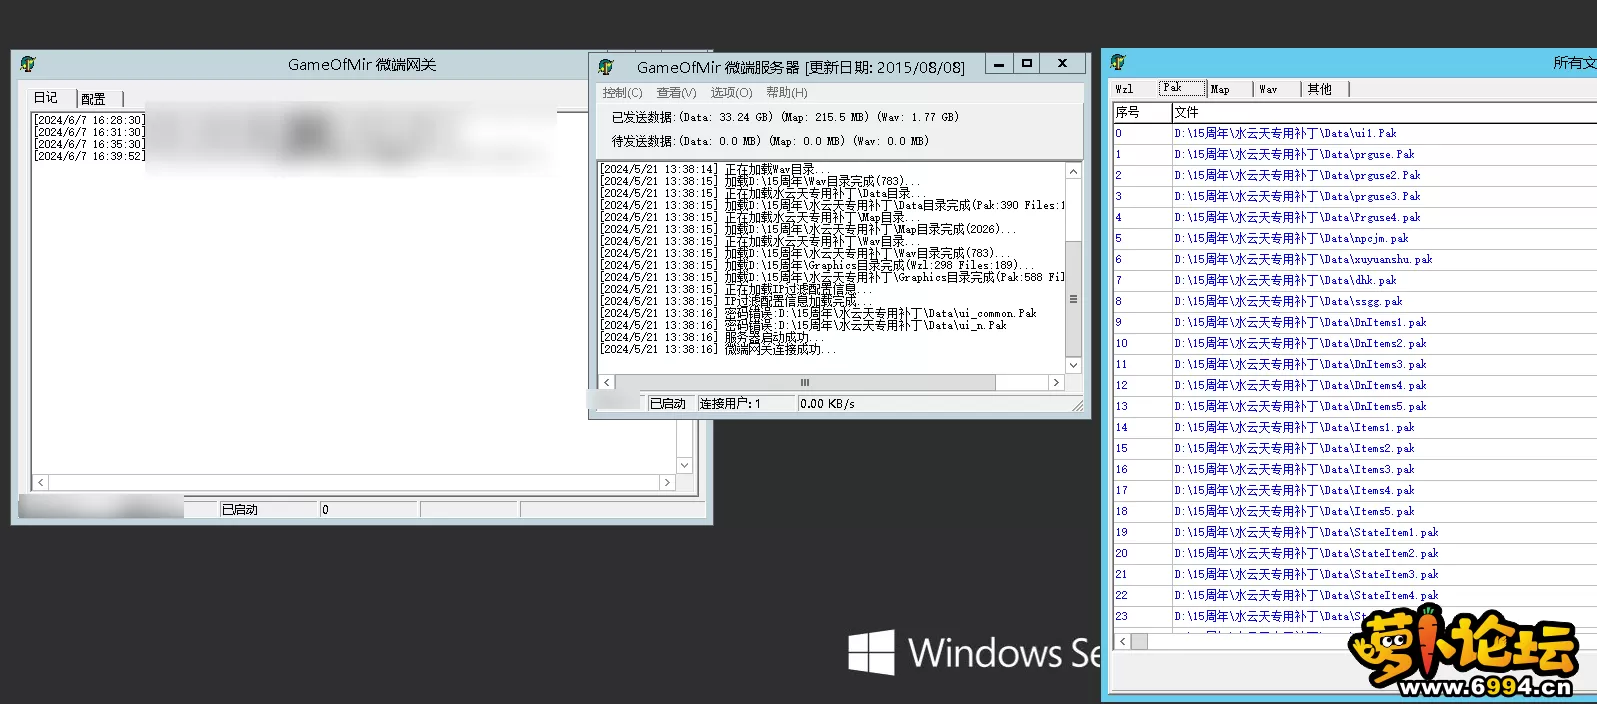Click server log line 微端网关连接成功
The width and height of the screenshot is (1597, 704).
(x=717, y=349)
